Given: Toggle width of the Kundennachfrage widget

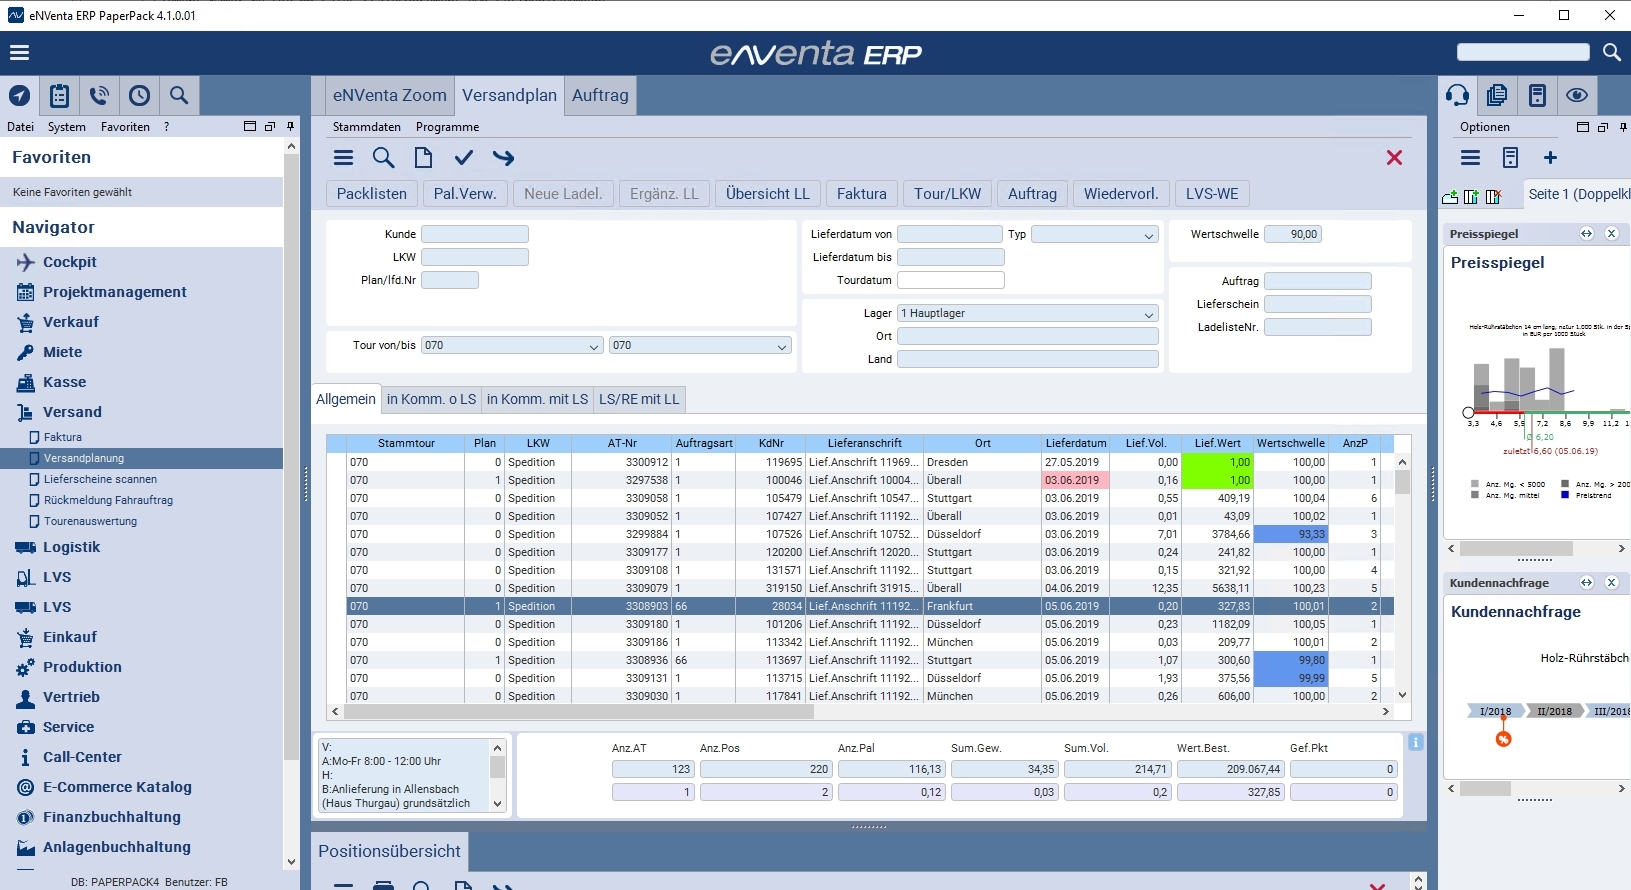Looking at the screenshot, I should click(x=1586, y=583).
